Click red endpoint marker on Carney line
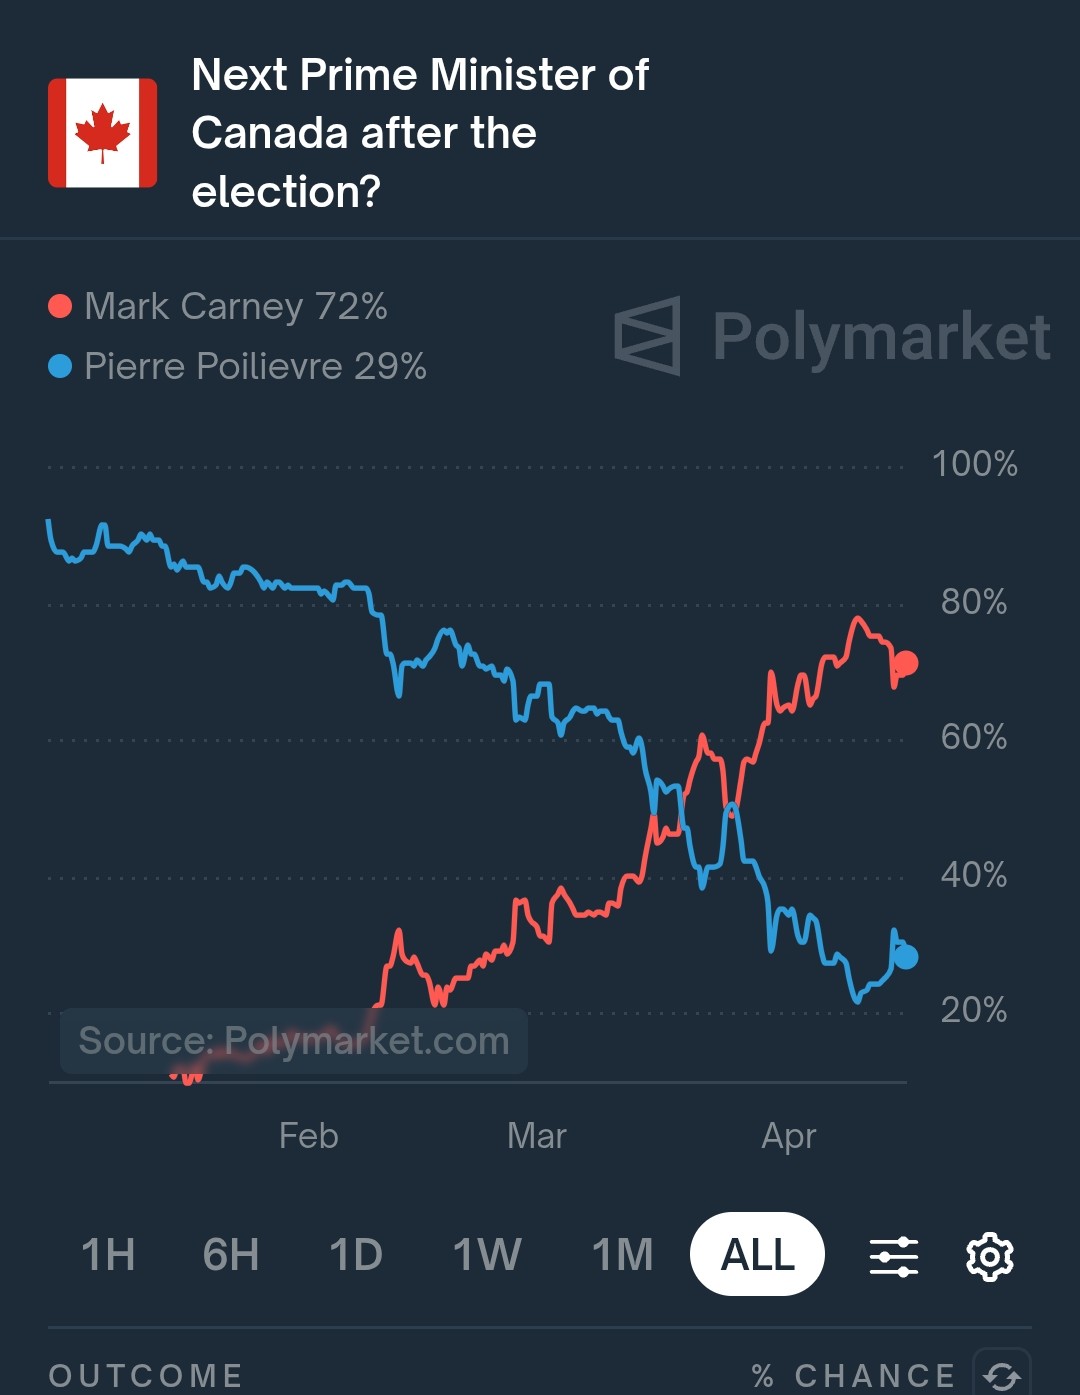This screenshot has height=1395, width=1080. tap(905, 663)
